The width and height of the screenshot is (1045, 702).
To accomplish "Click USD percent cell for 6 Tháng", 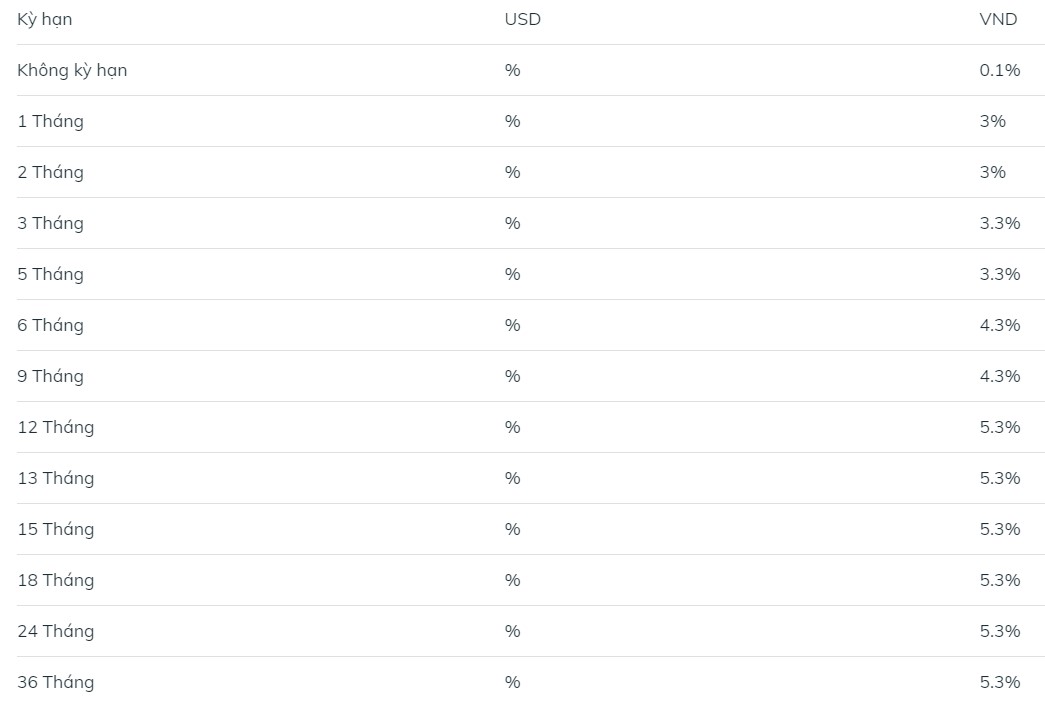I will tap(513, 325).
